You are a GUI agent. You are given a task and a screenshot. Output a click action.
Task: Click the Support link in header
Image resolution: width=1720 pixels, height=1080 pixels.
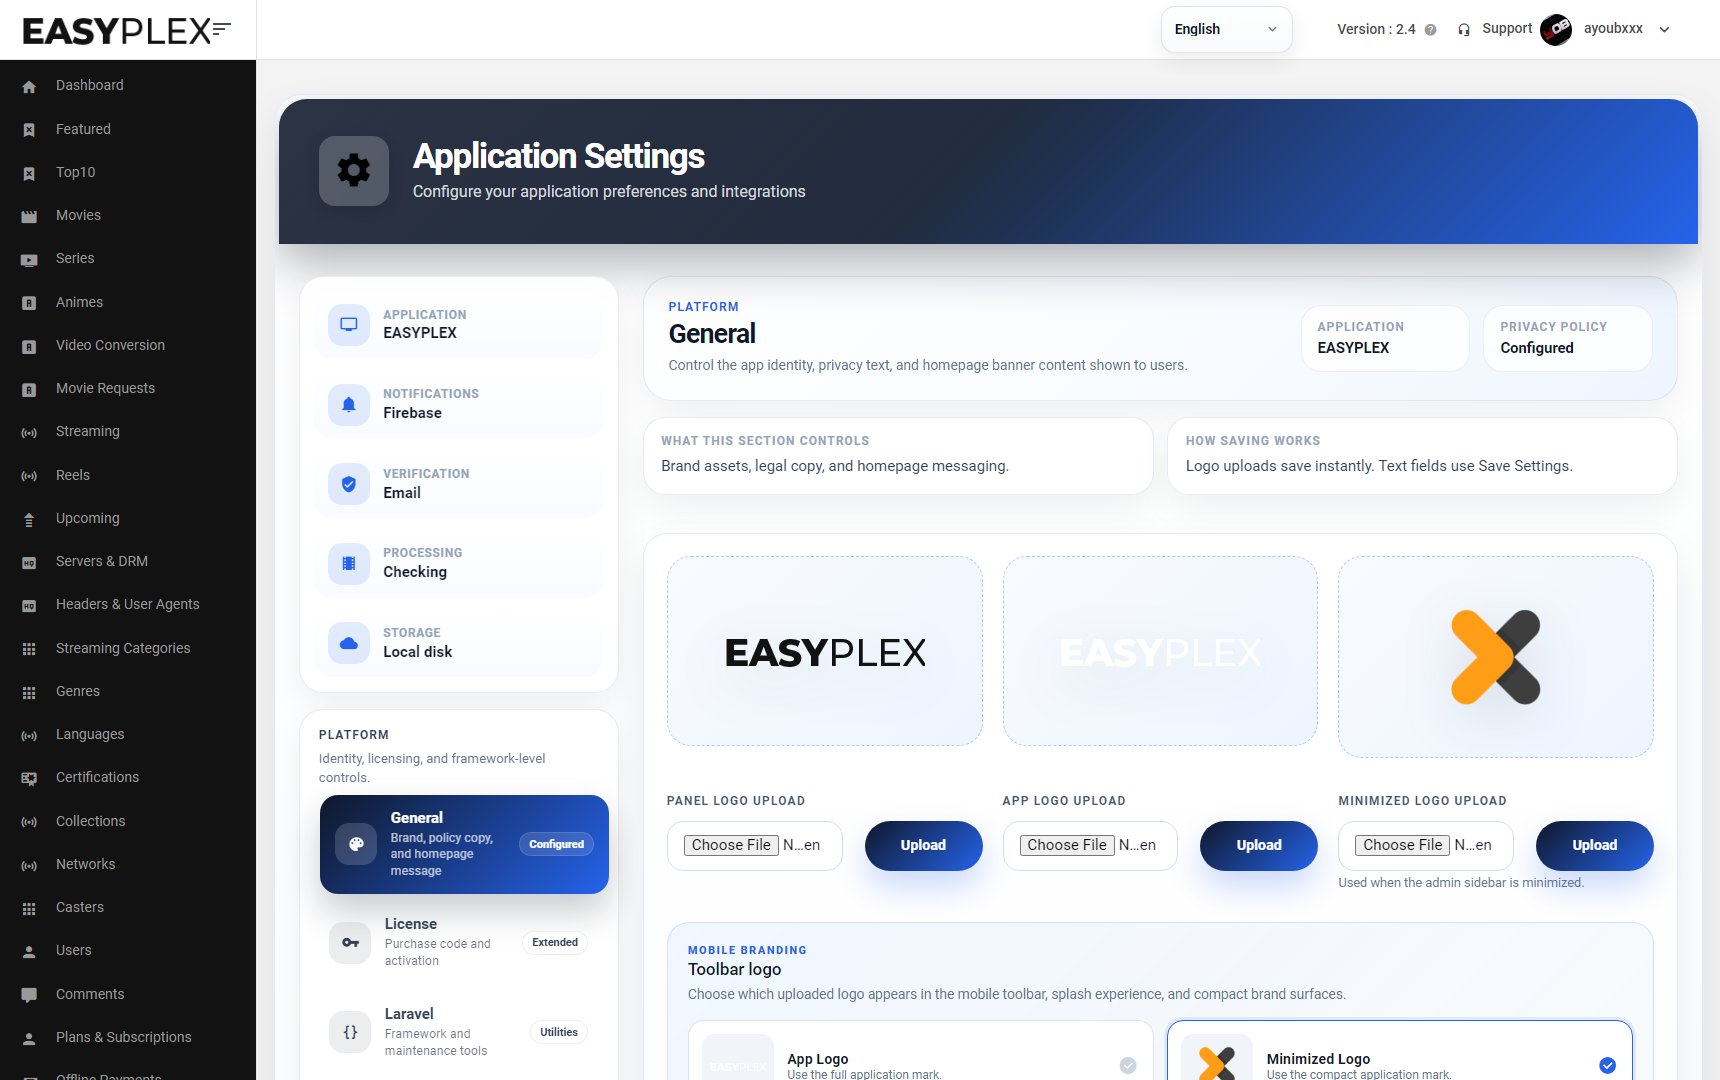point(1507,28)
